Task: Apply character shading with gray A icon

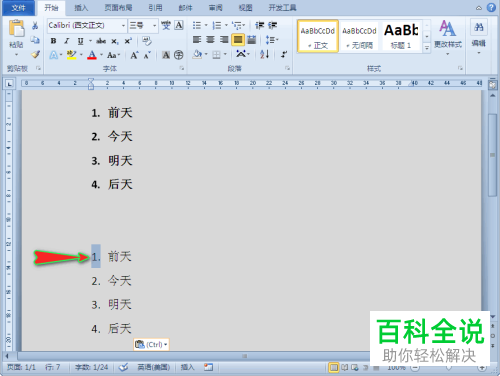Action: (x=166, y=55)
